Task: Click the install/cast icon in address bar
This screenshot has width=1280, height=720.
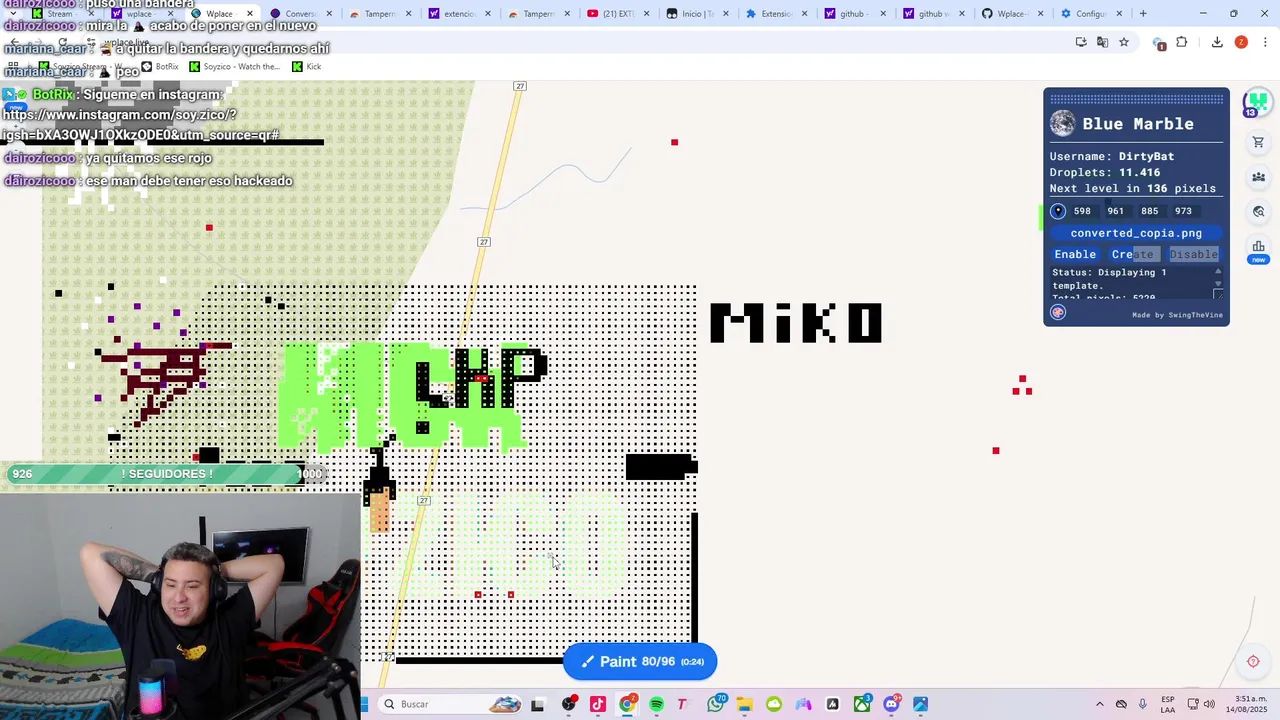Action: (1081, 42)
